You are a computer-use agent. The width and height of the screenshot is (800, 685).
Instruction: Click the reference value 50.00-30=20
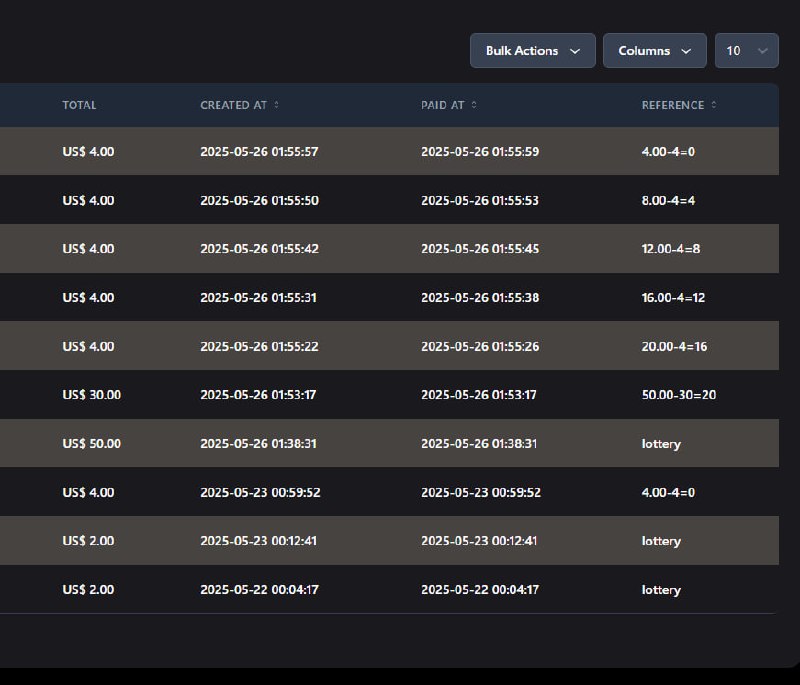click(679, 395)
